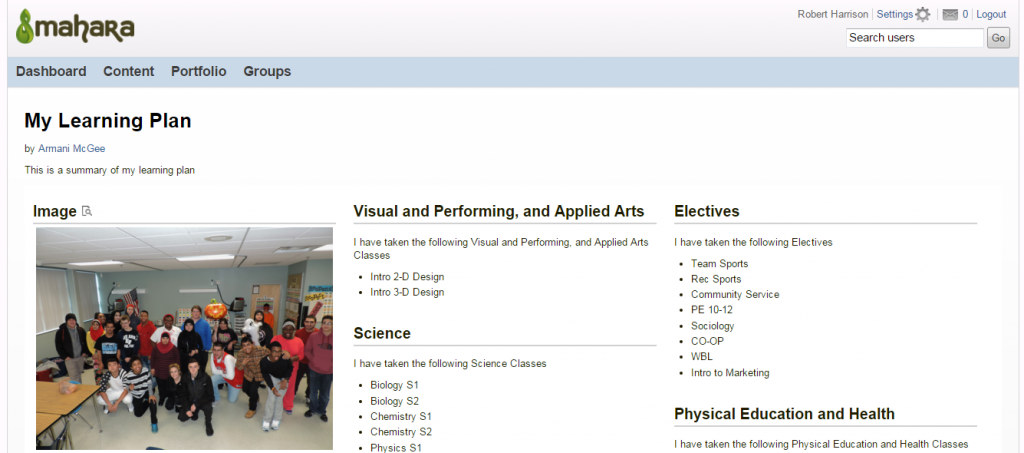Click the Mahara logo
Image resolution: width=1024 pixels, height=453 pixels.
point(75,27)
